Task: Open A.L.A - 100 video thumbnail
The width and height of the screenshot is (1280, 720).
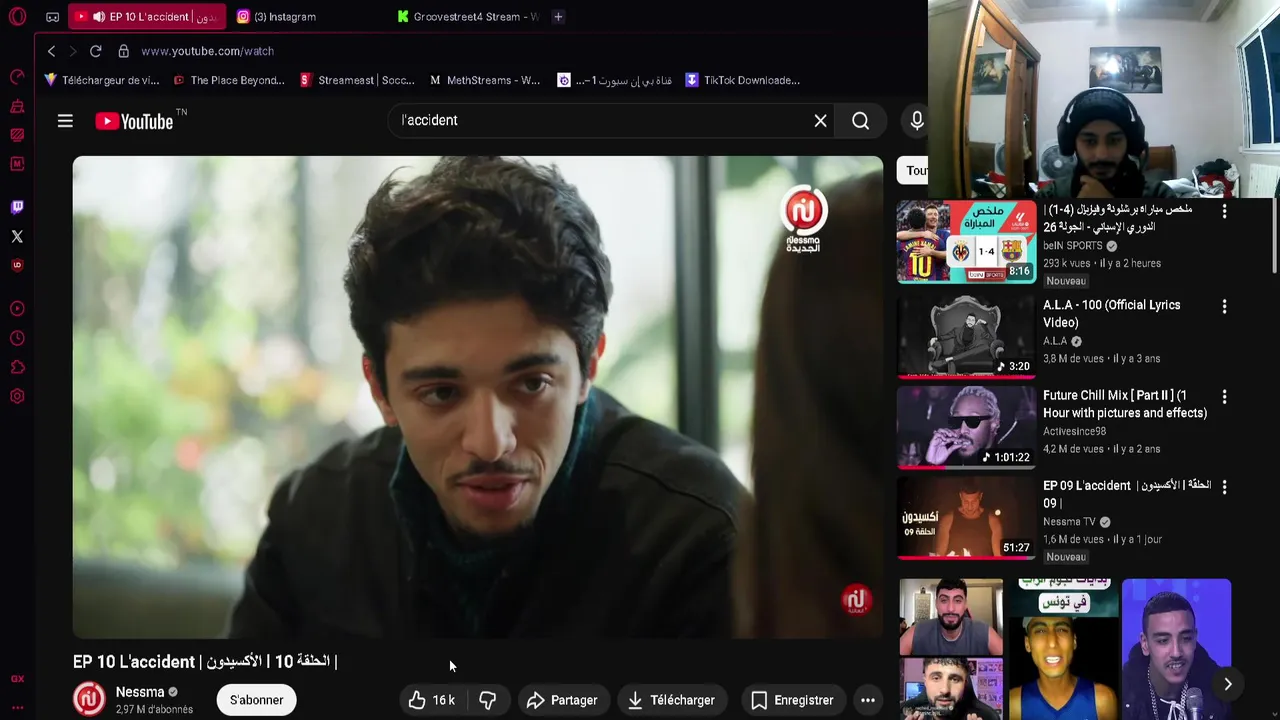Action: (966, 336)
